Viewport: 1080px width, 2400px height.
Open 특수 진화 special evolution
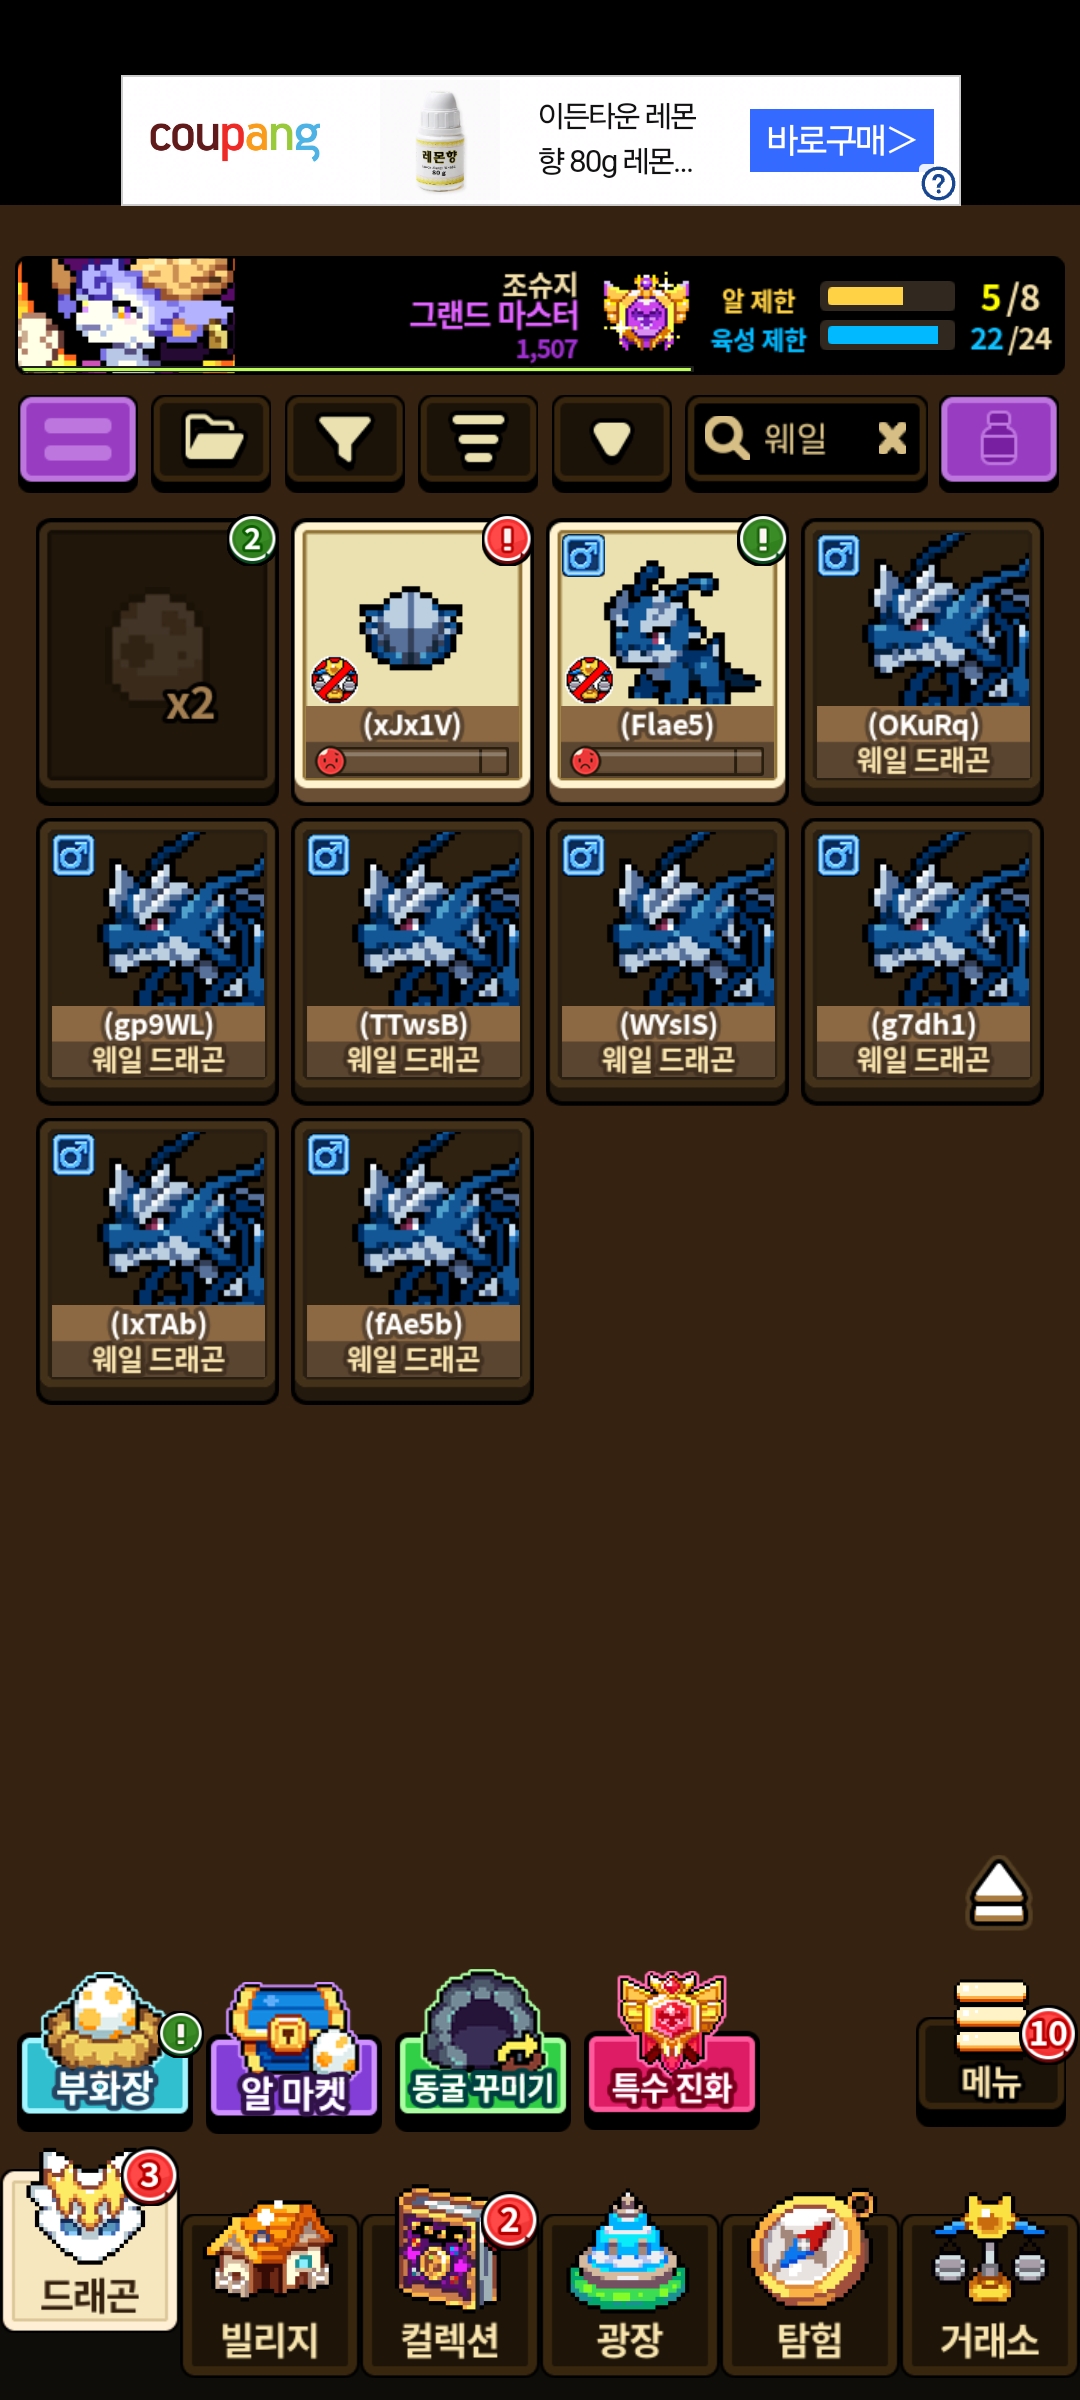tap(672, 2052)
